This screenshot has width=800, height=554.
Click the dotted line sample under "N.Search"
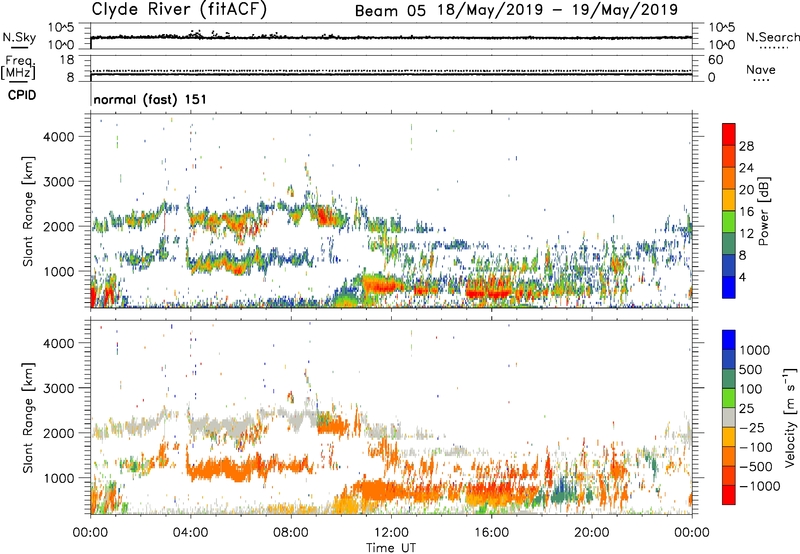774,48
